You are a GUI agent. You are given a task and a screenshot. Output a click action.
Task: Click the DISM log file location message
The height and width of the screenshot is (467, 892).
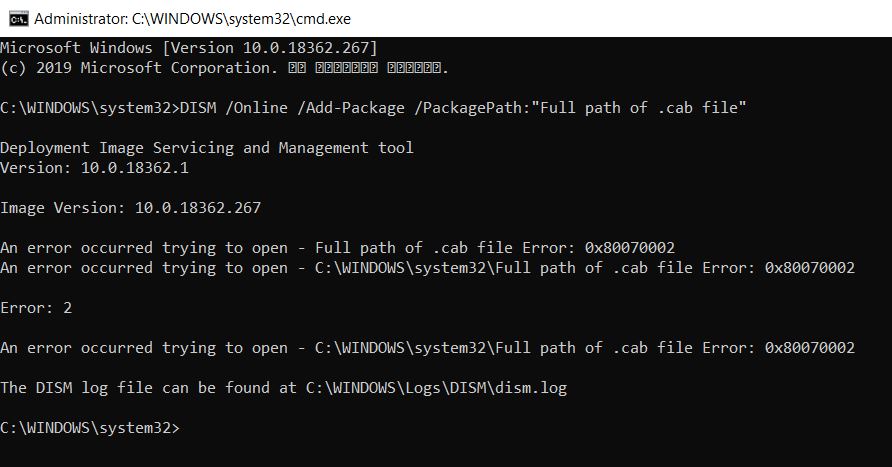pos(283,388)
